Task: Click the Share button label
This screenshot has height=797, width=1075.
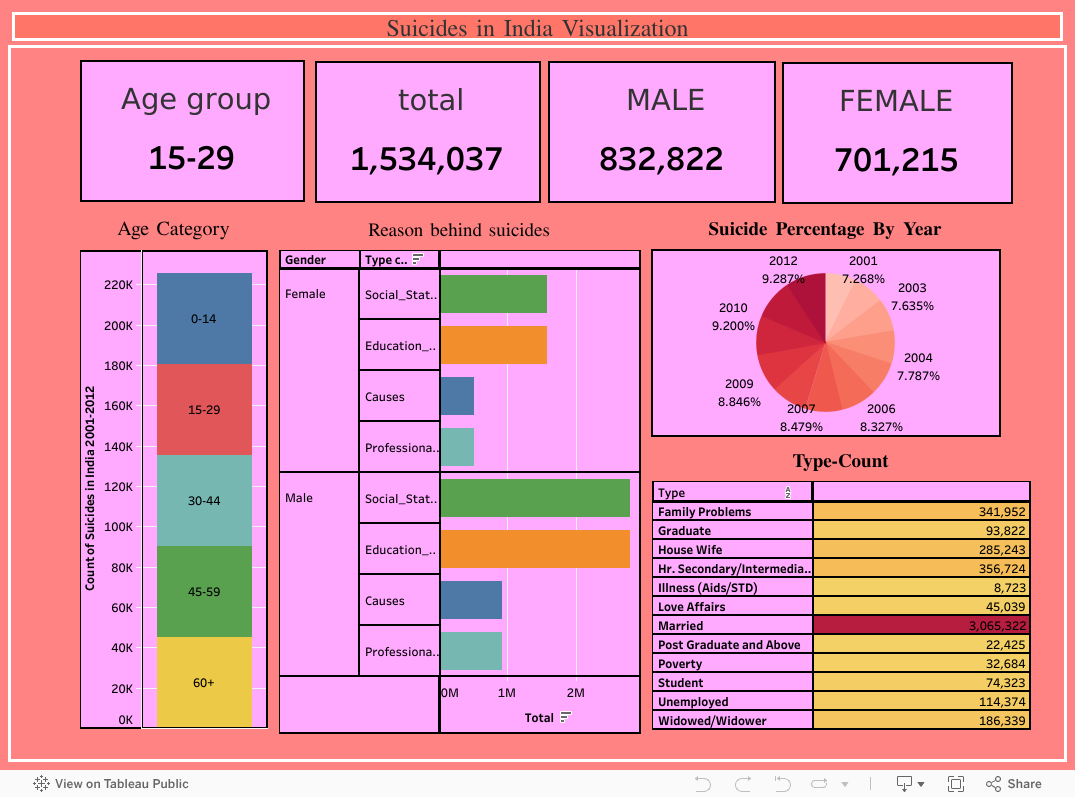Action: pyautogui.click(x=1023, y=784)
